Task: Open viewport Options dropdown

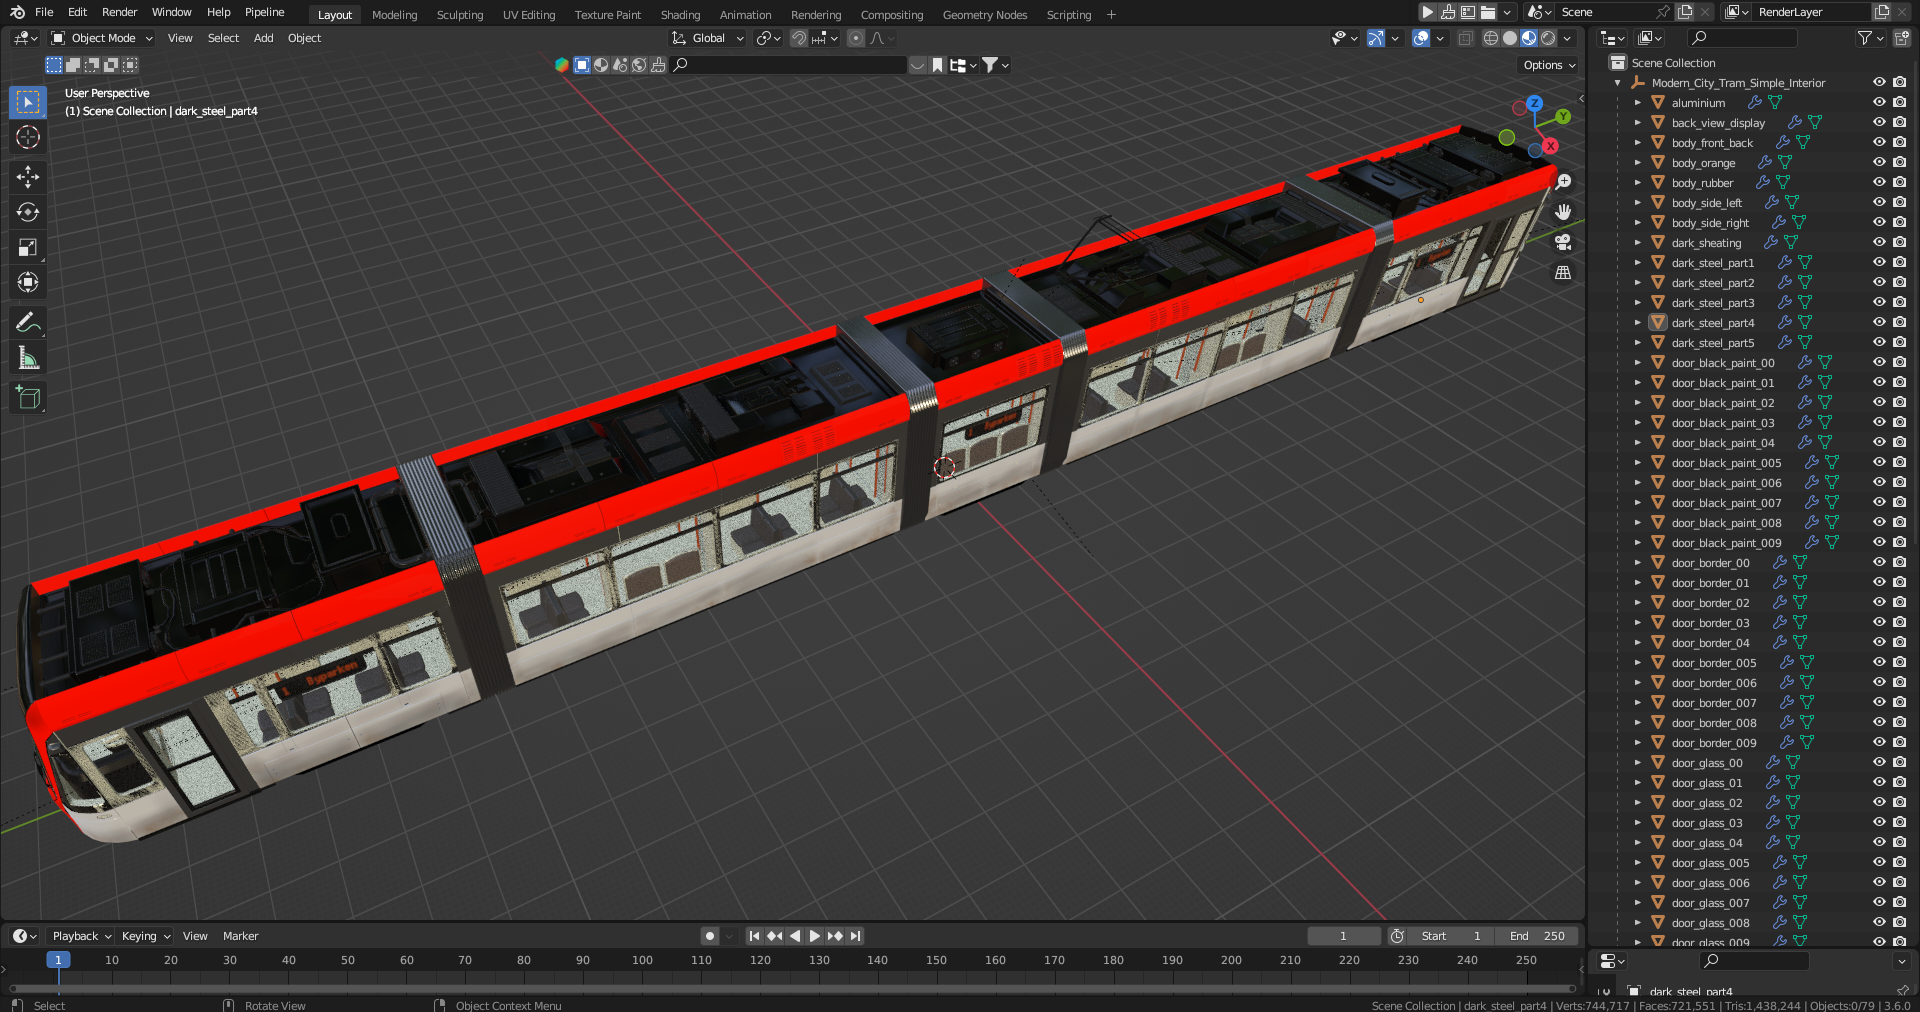Action: (x=1549, y=65)
